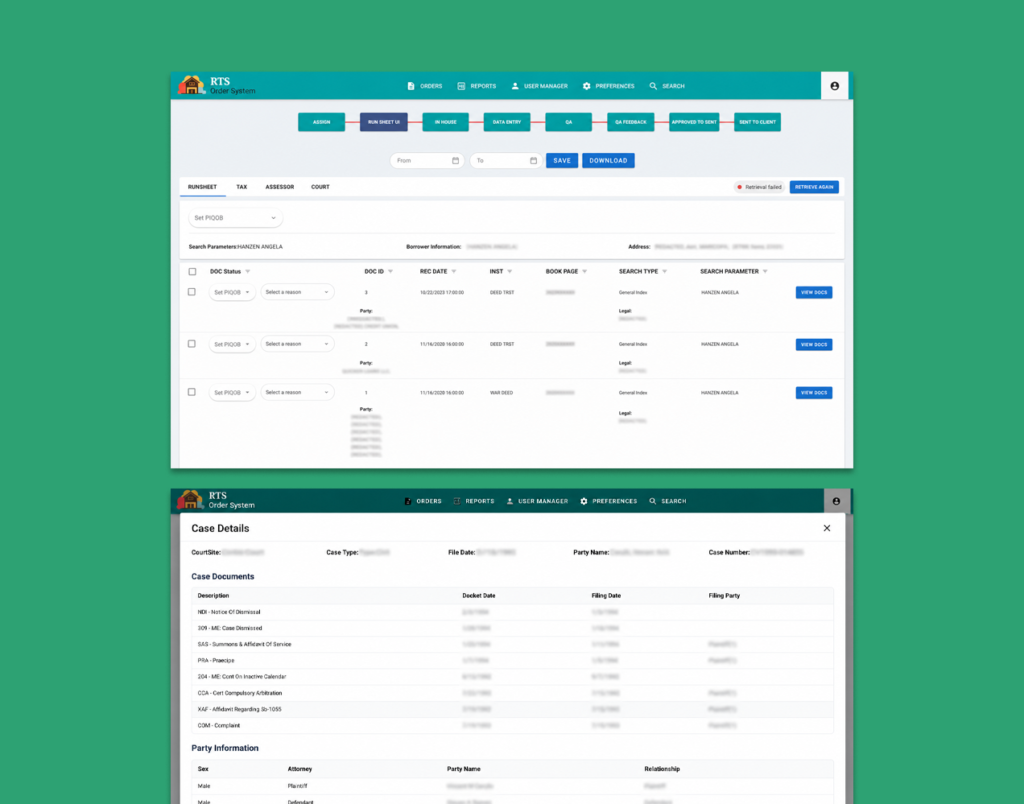
Task: Click the SAVE button
Action: (x=562, y=161)
